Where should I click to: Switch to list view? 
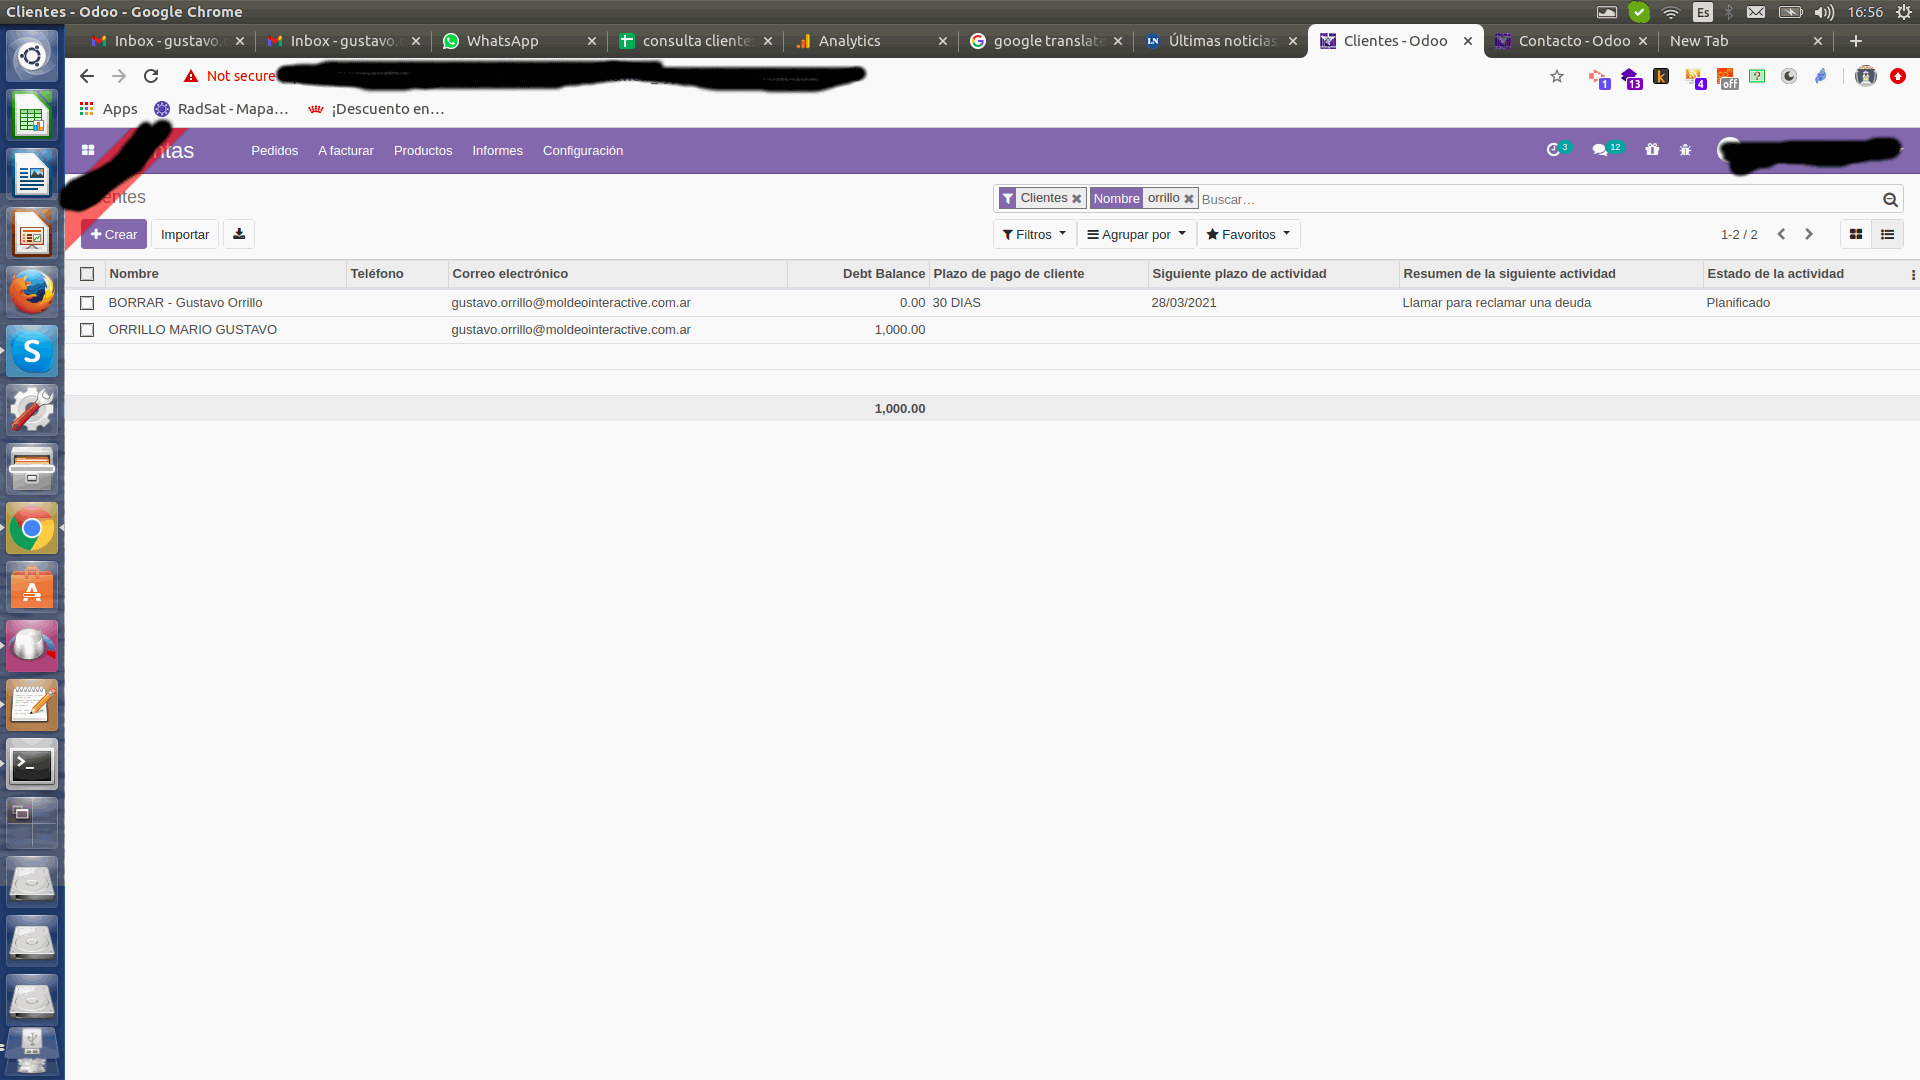pyautogui.click(x=1888, y=234)
